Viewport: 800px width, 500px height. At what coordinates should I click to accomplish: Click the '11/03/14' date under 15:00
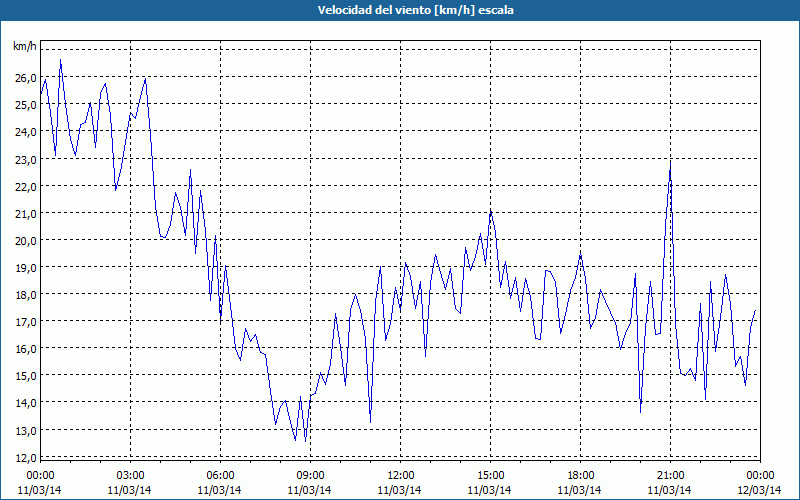tap(489, 490)
